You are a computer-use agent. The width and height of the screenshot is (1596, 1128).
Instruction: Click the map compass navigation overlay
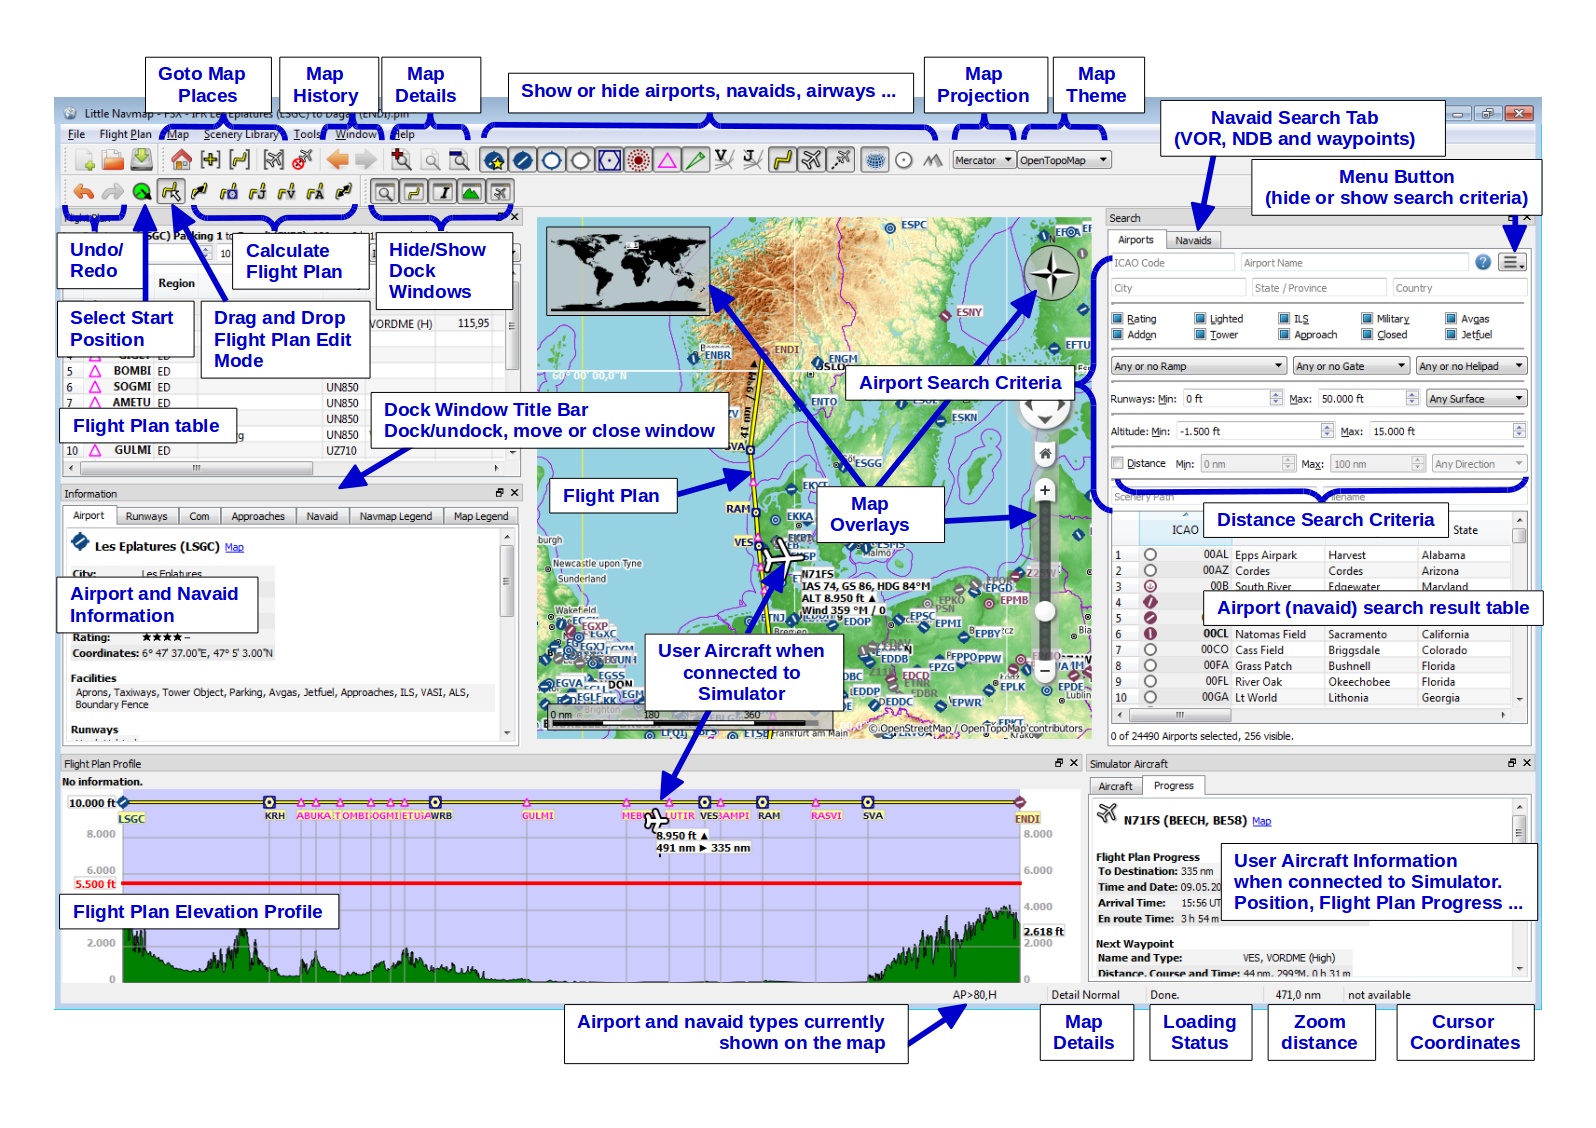(1052, 273)
